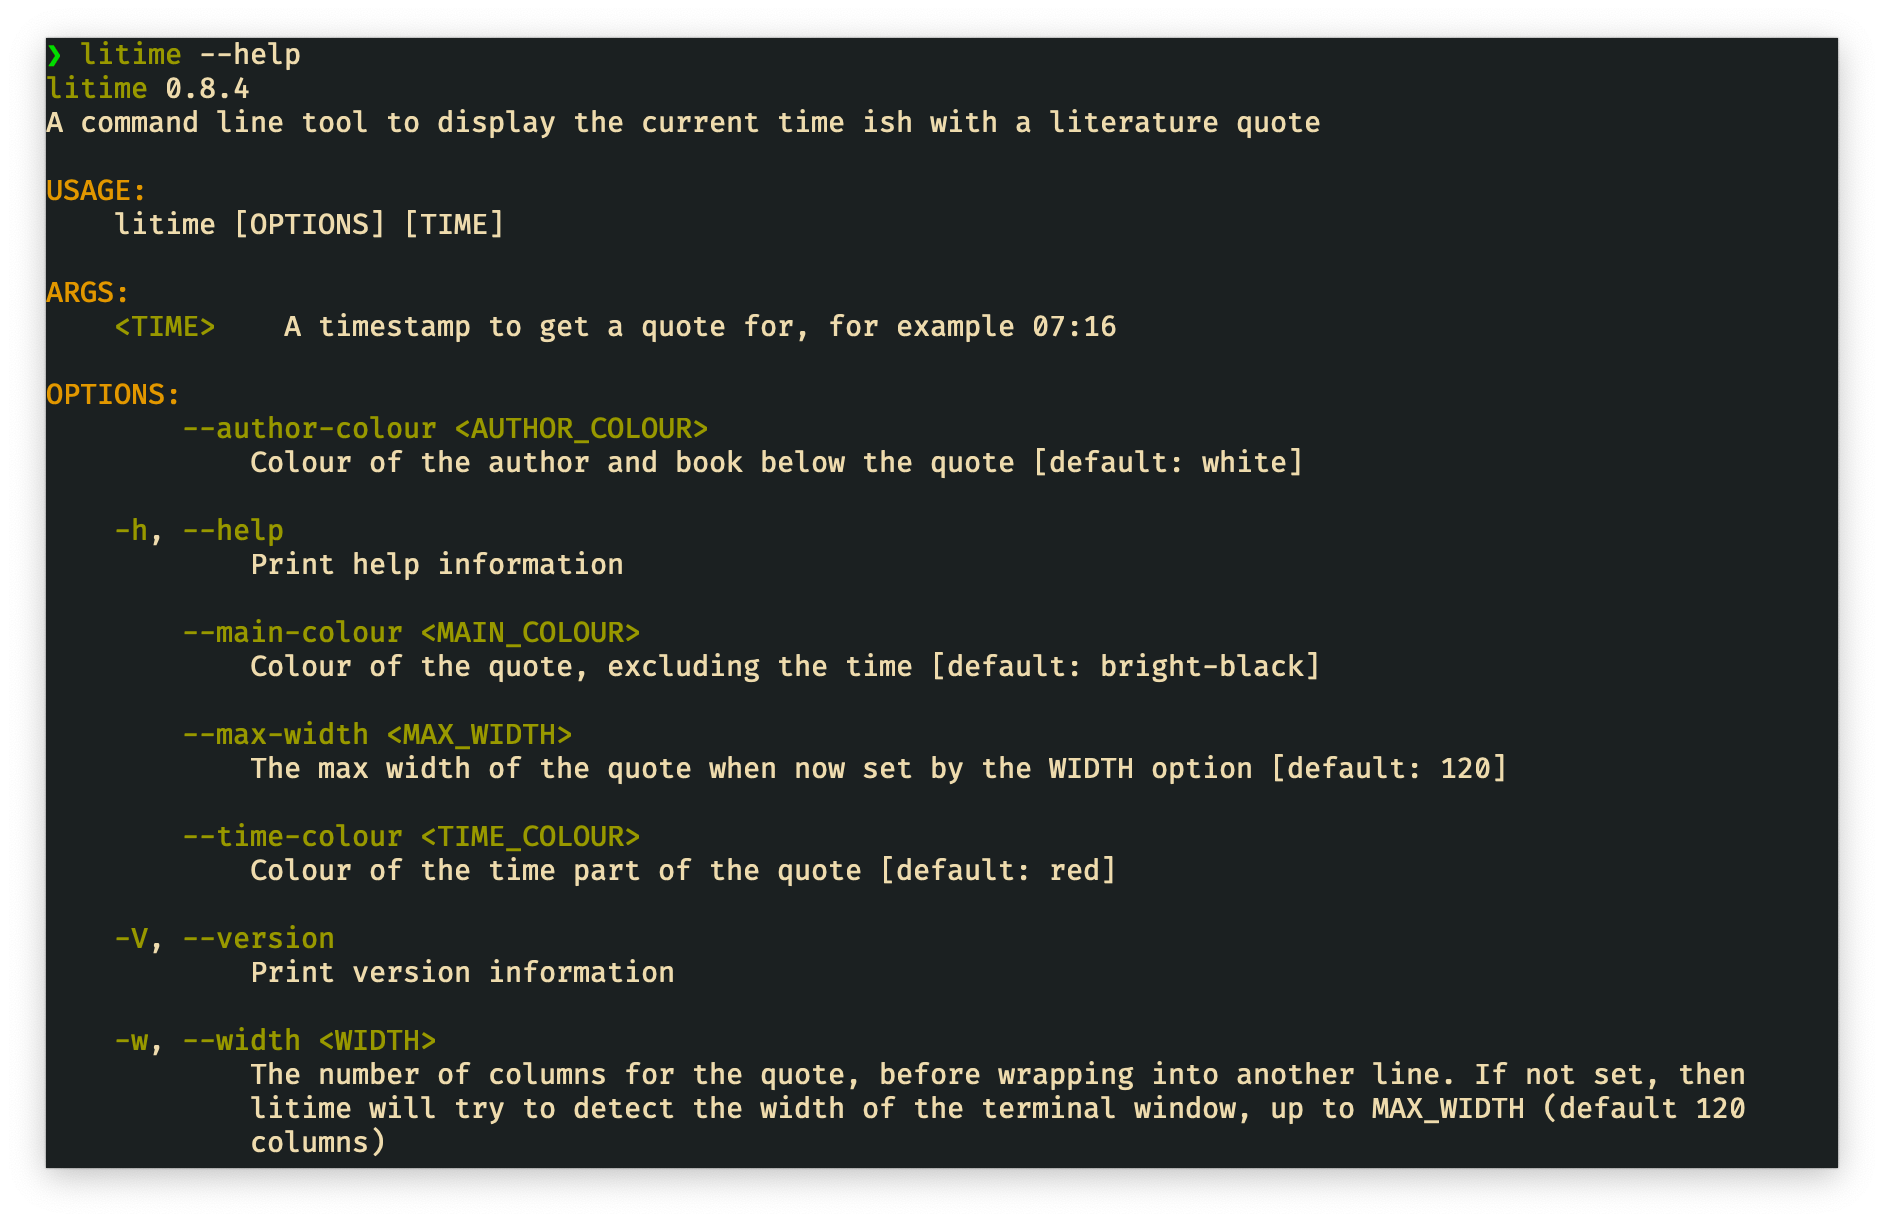Click the <AUTHOR_COLOUR> placeholder
This screenshot has height=1222, width=1884.
581,429
